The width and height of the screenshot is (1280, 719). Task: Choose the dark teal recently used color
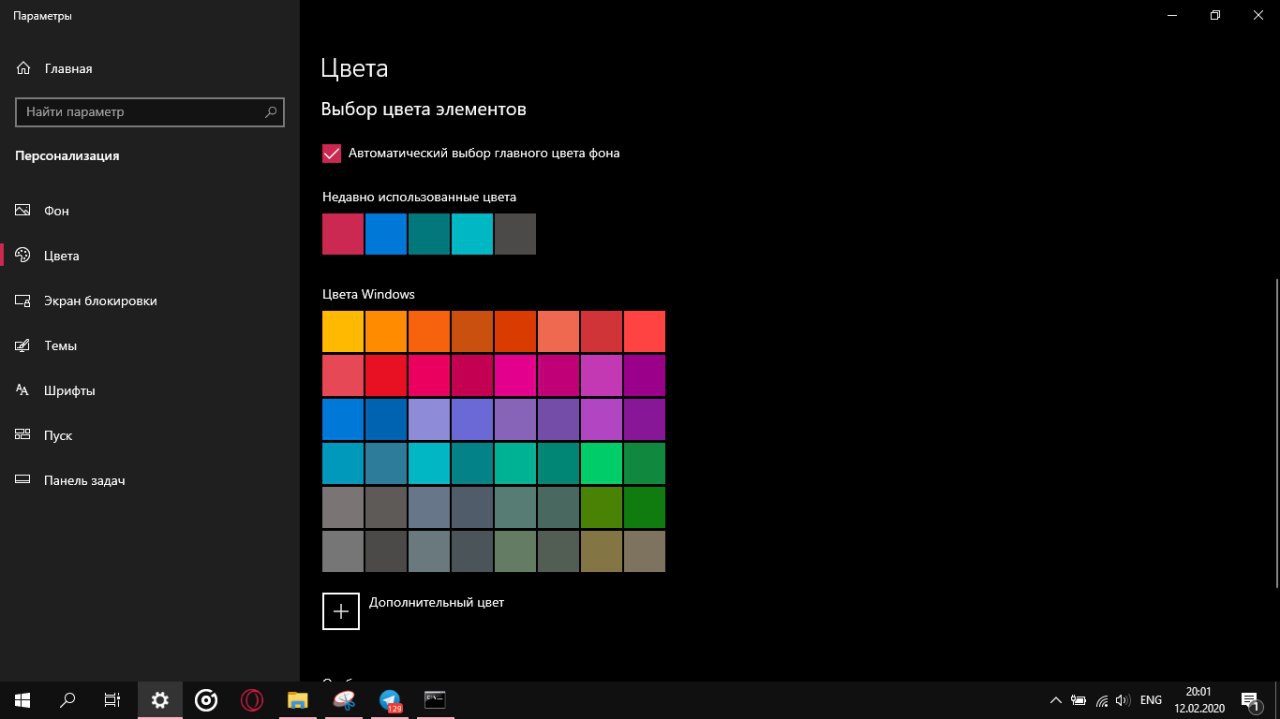(x=429, y=234)
